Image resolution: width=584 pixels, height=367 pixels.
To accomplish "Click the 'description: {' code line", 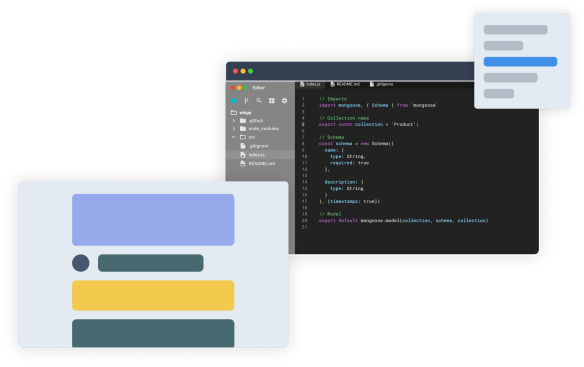I will click(344, 182).
